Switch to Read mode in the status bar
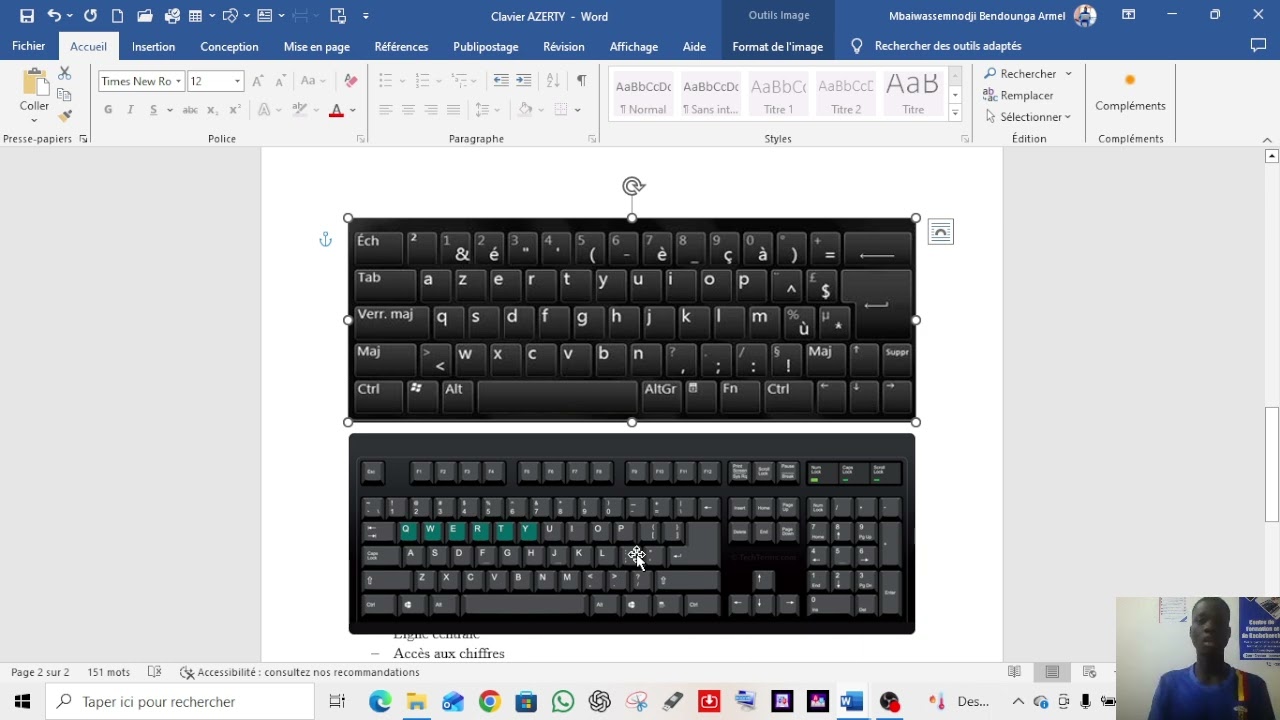Screen dimensions: 1280x720 coord(1014,672)
